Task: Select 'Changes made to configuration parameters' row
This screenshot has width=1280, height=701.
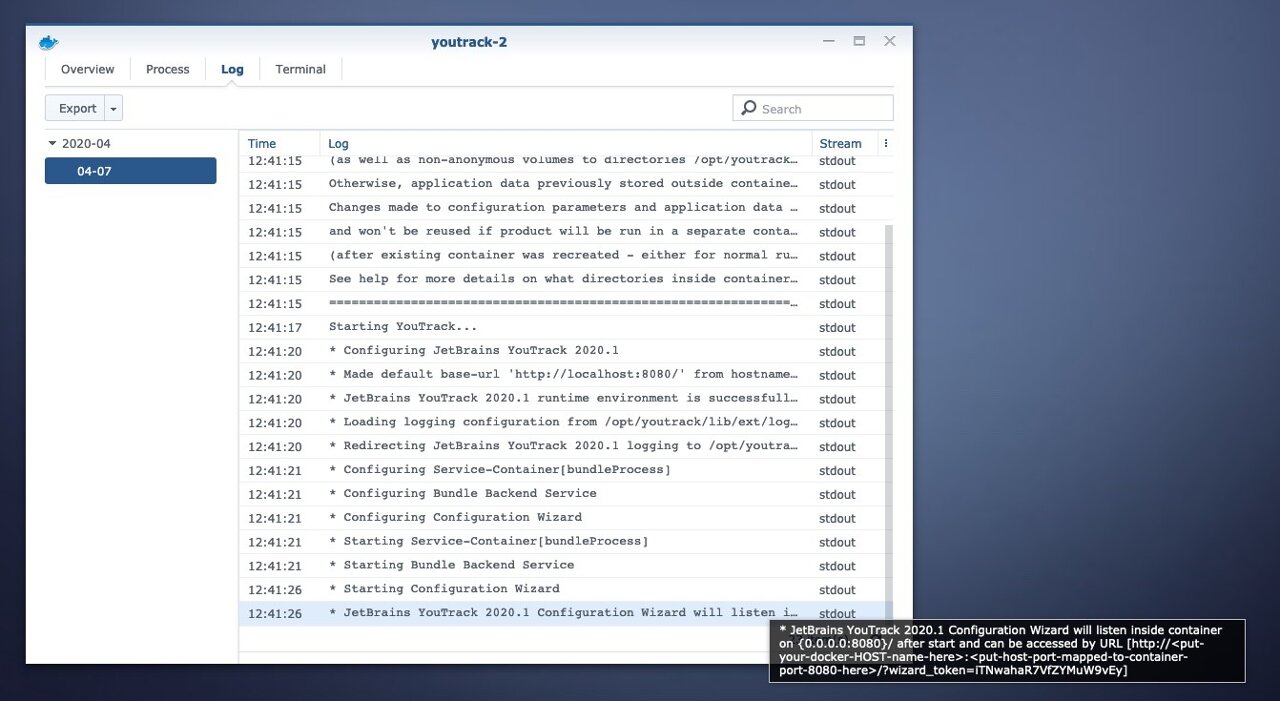Action: coord(562,208)
